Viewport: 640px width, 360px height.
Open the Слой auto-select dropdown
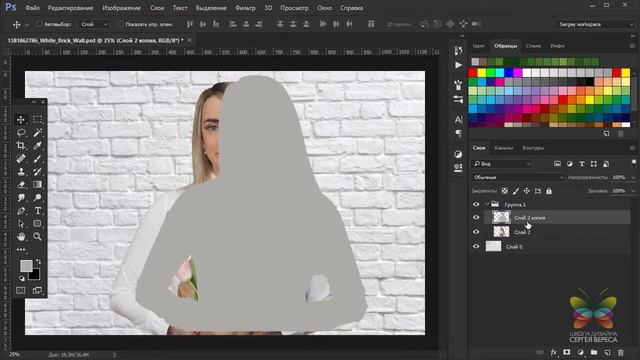coord(94,24)
